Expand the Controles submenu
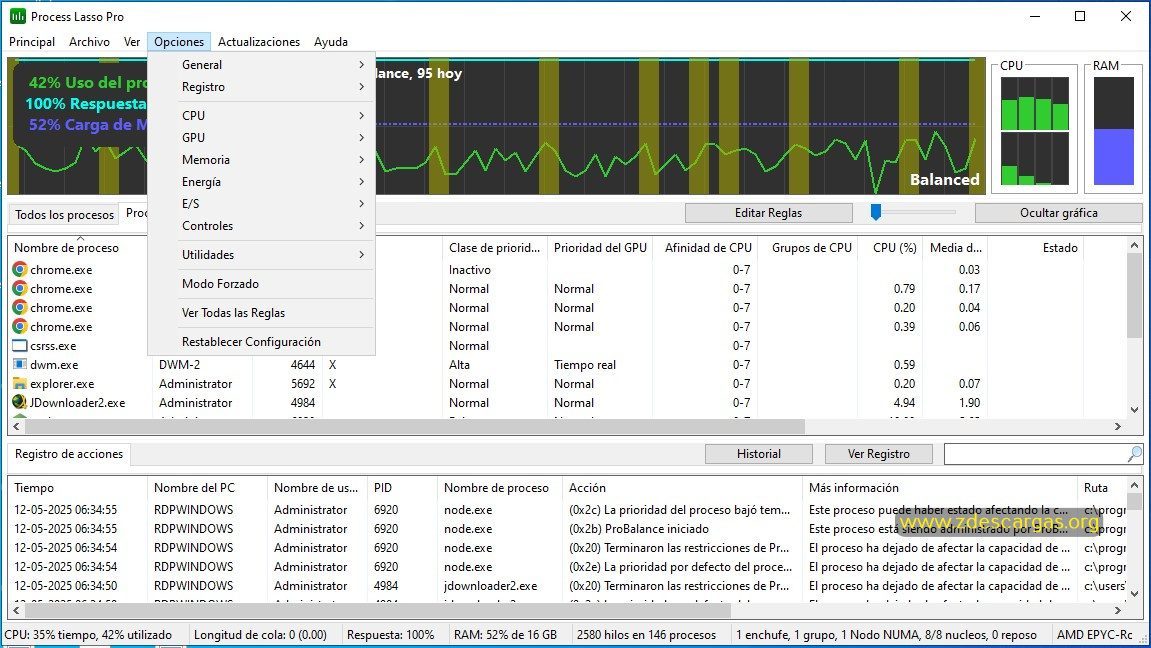This screenshot has width=1151, height=648. (x=261, y=225)
